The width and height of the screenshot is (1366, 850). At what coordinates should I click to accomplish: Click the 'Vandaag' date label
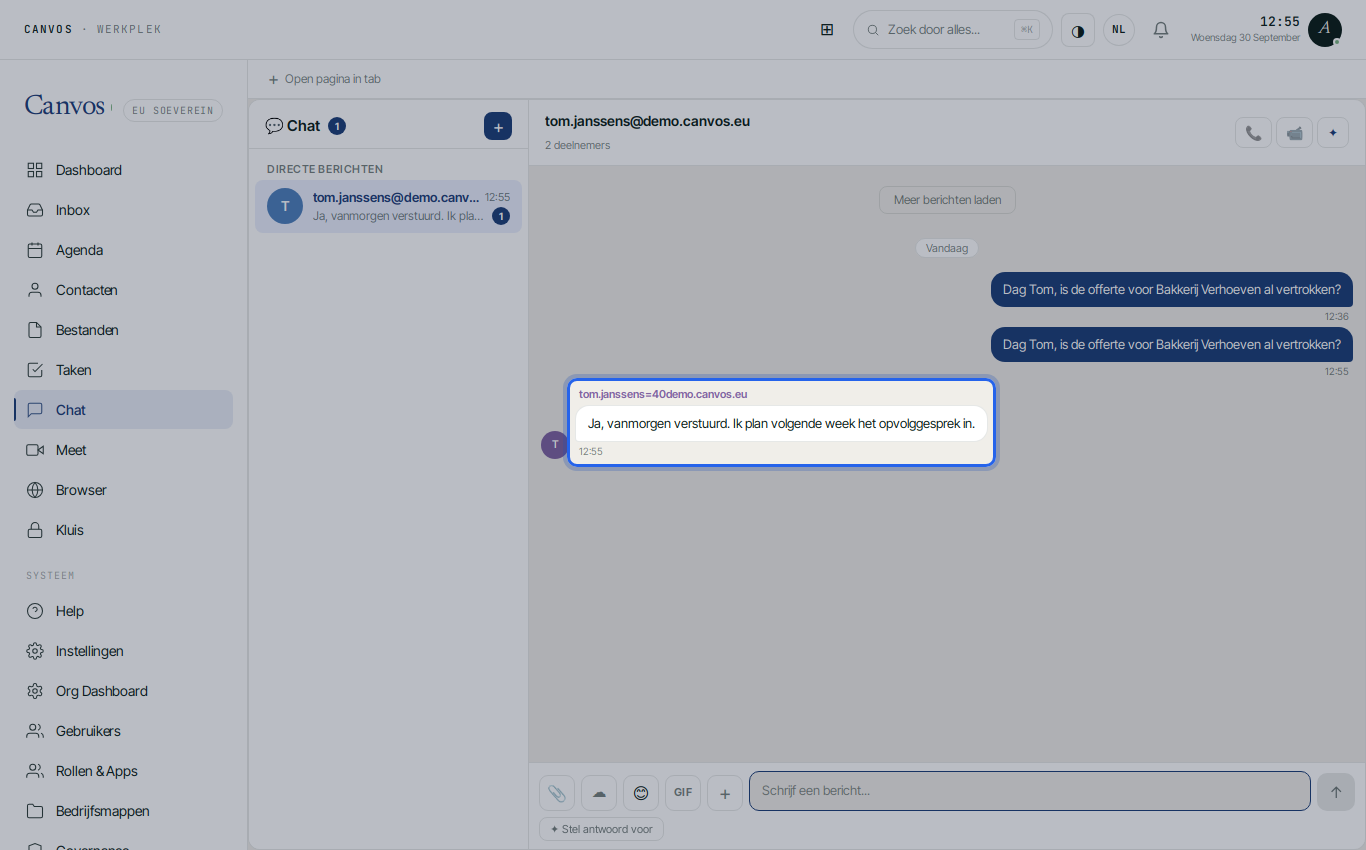(947, 248)
